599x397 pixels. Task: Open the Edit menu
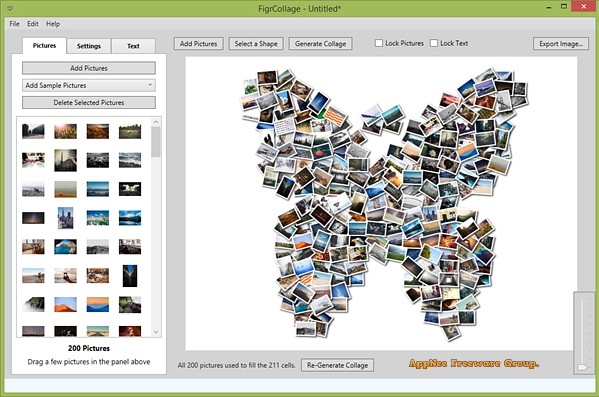(32, 24)
